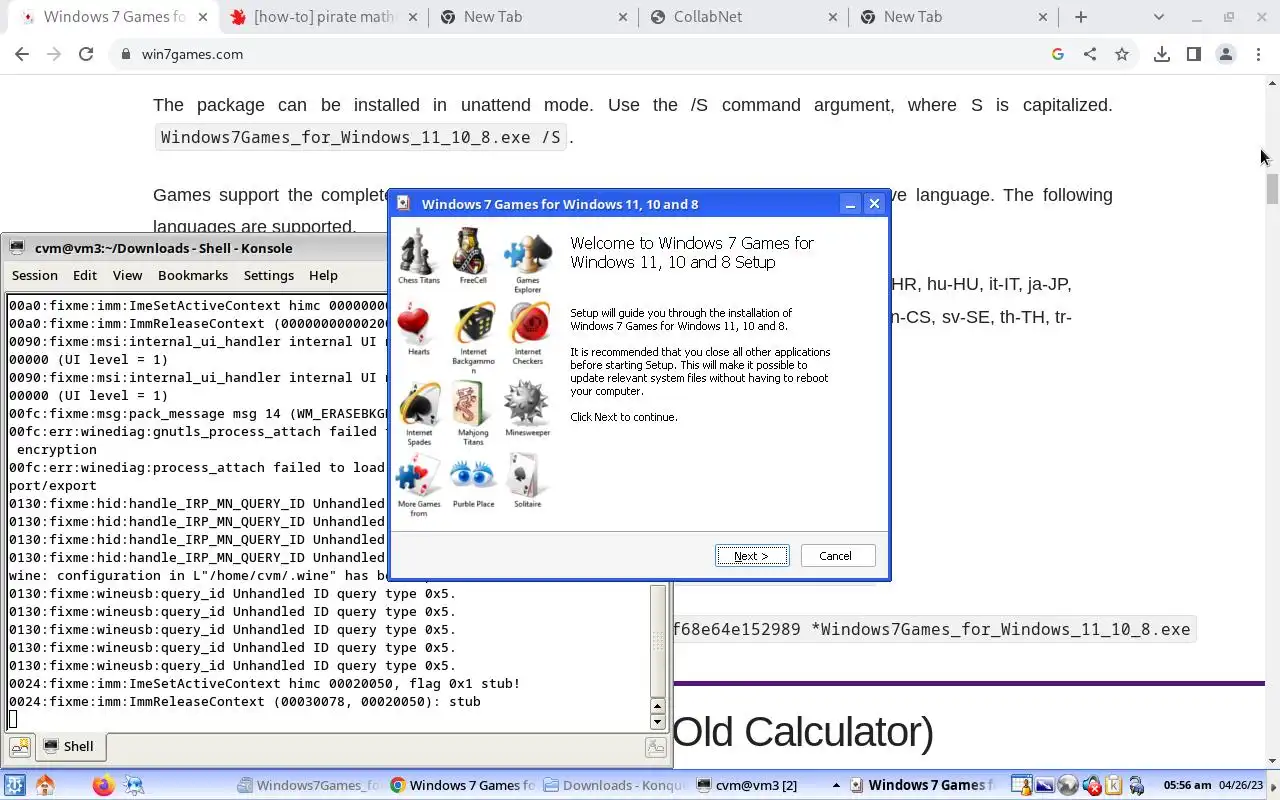The width and height of the screenshot is (1280, 800).
Task: Click the taskbar clock showing 05:56 am
Action: click(1188, 785)
